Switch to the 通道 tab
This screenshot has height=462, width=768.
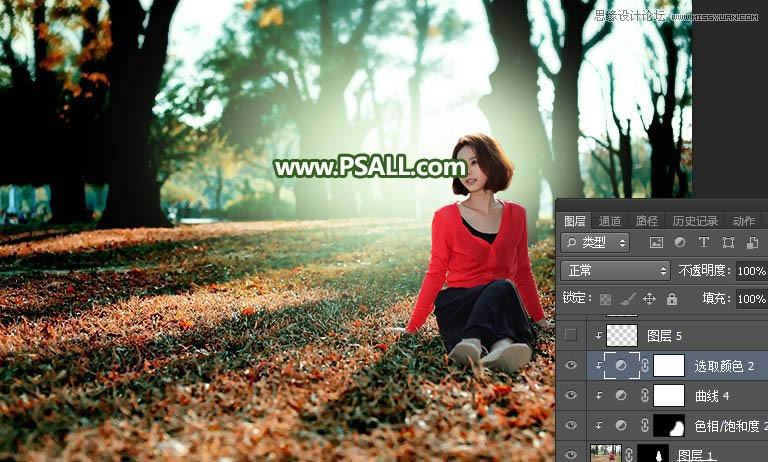[609, 221]
